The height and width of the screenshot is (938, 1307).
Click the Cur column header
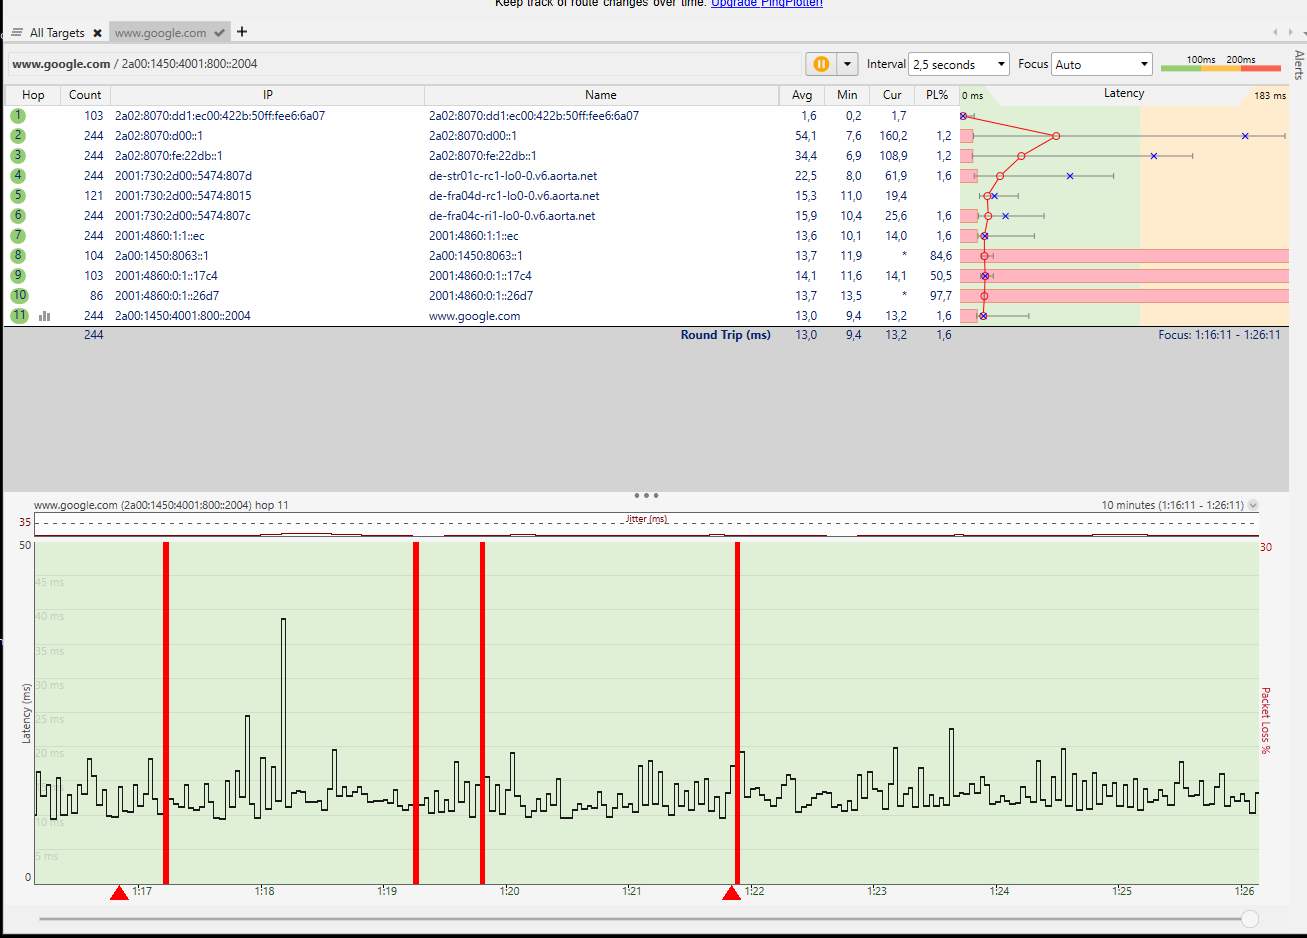pyautogui.click(x=892, y=95)
